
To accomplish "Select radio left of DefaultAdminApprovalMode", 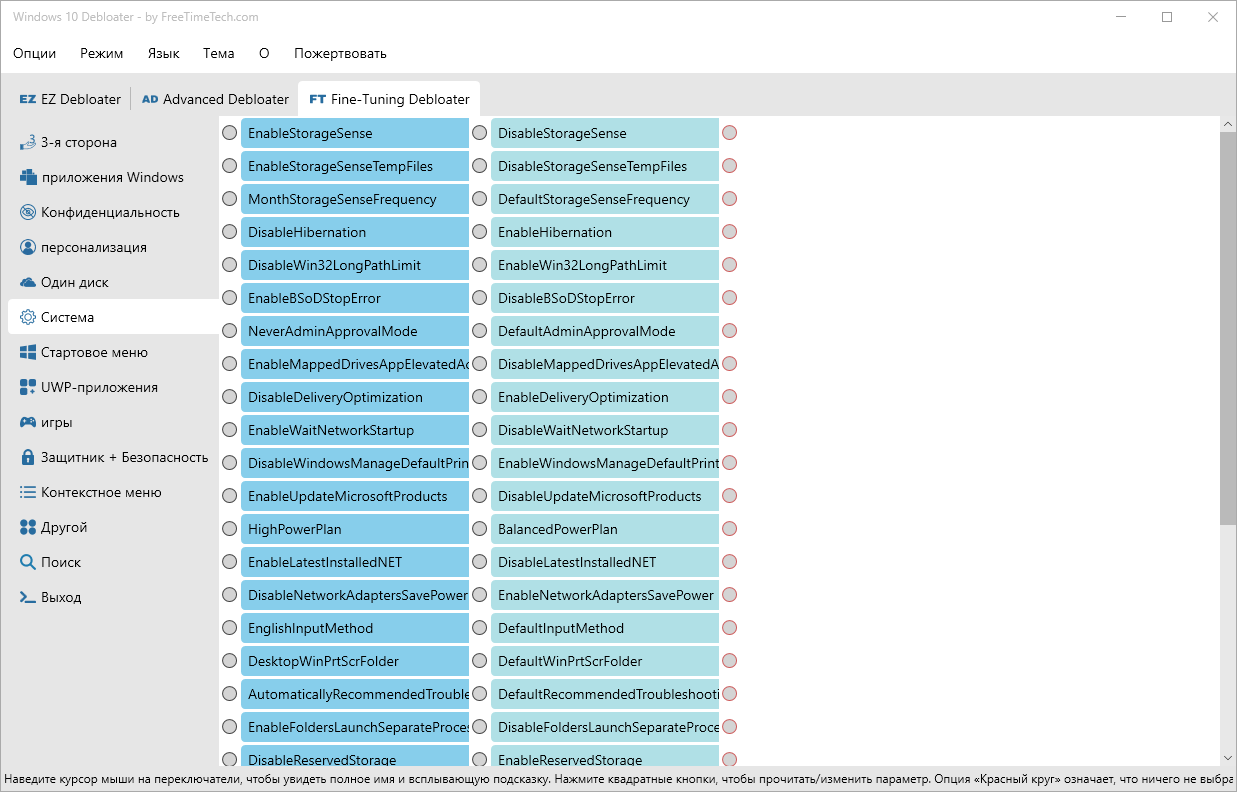I will tap(480, 331).
